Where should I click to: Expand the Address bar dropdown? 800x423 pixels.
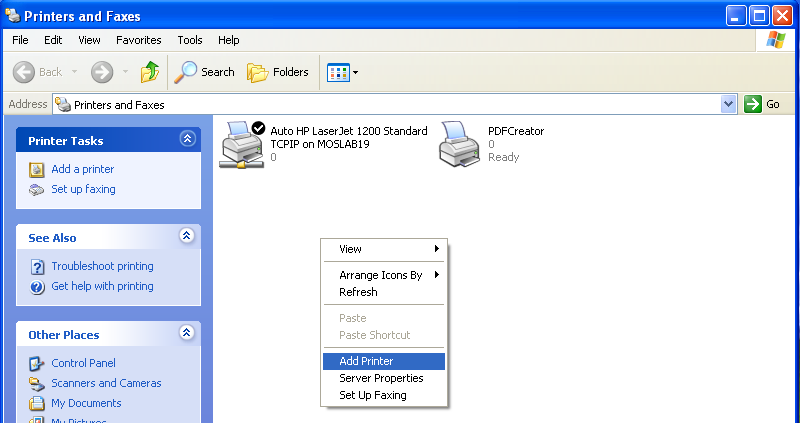click(729, 104)
